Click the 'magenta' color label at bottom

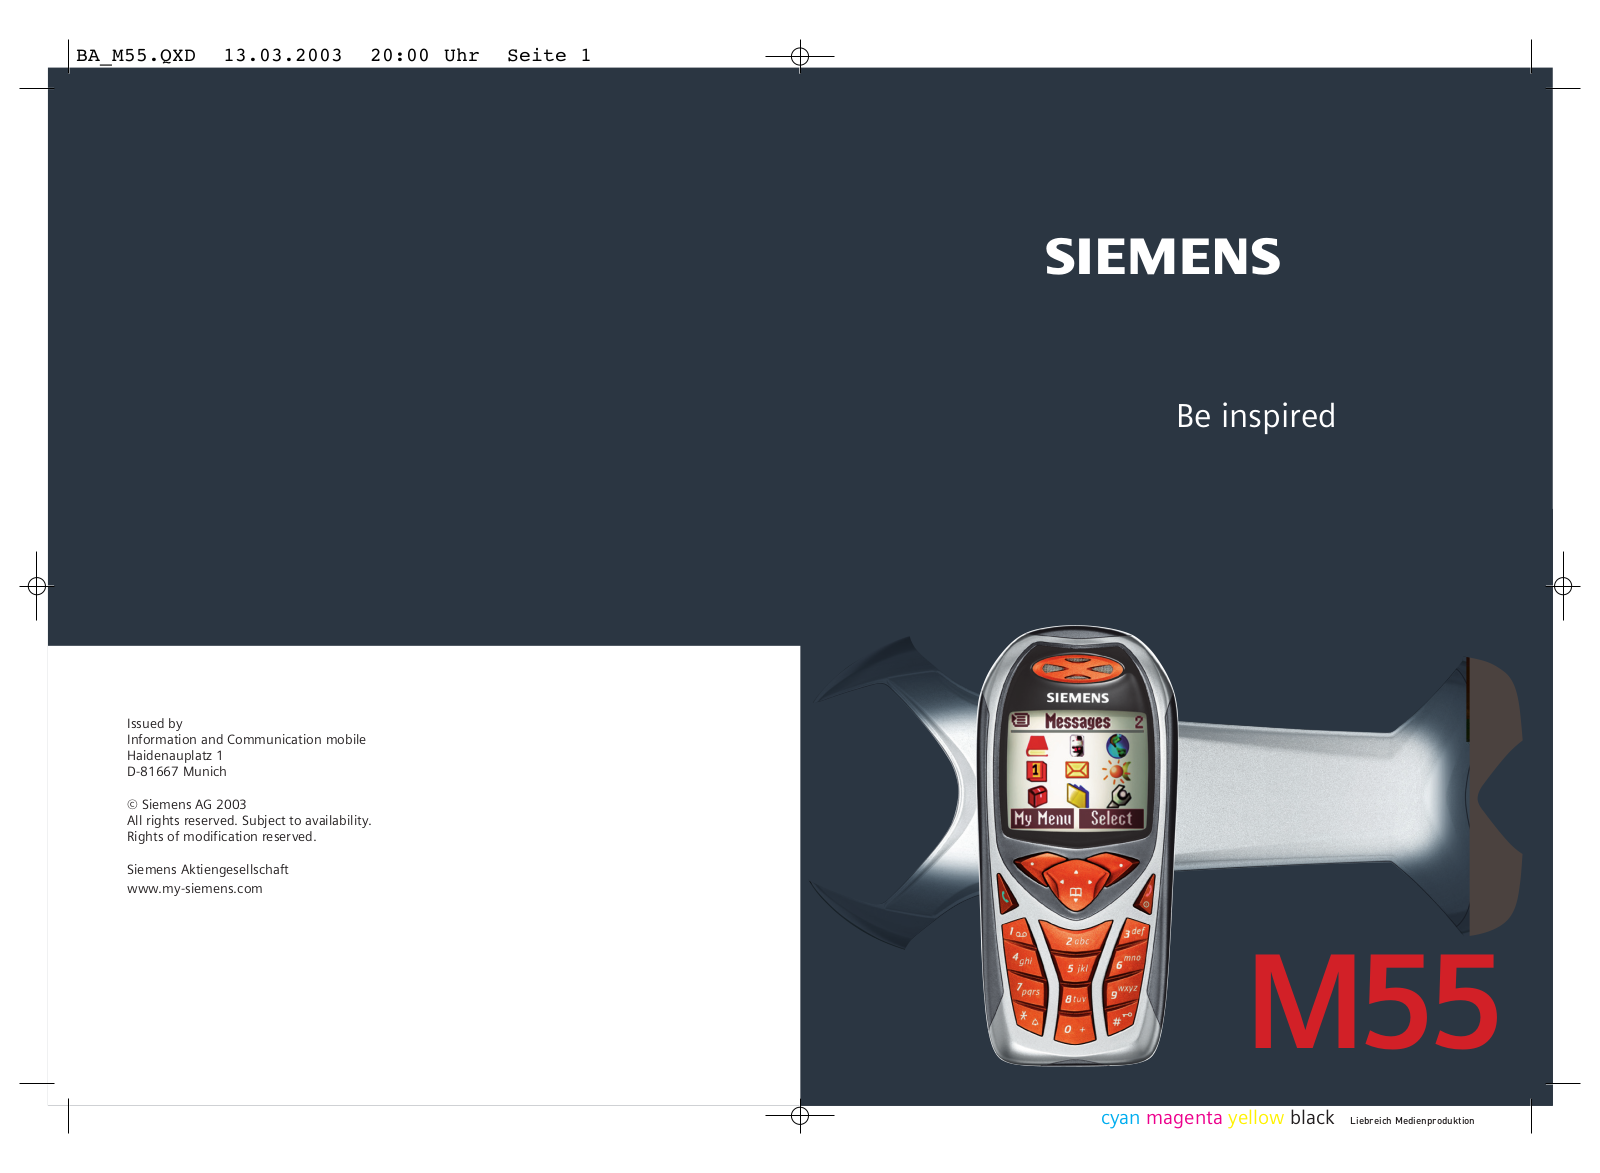[x=1184, y=1118]
